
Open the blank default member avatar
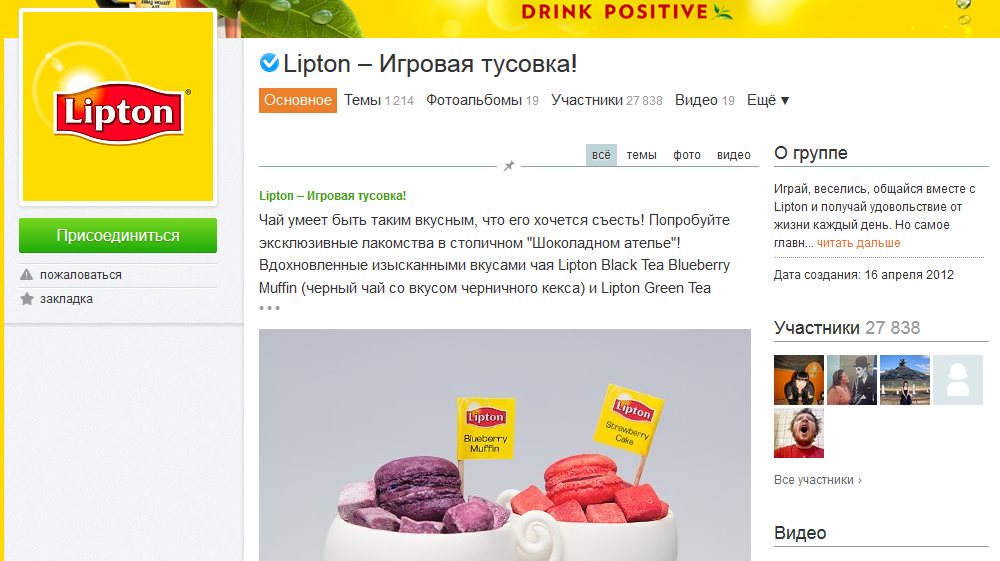point(957,380)
